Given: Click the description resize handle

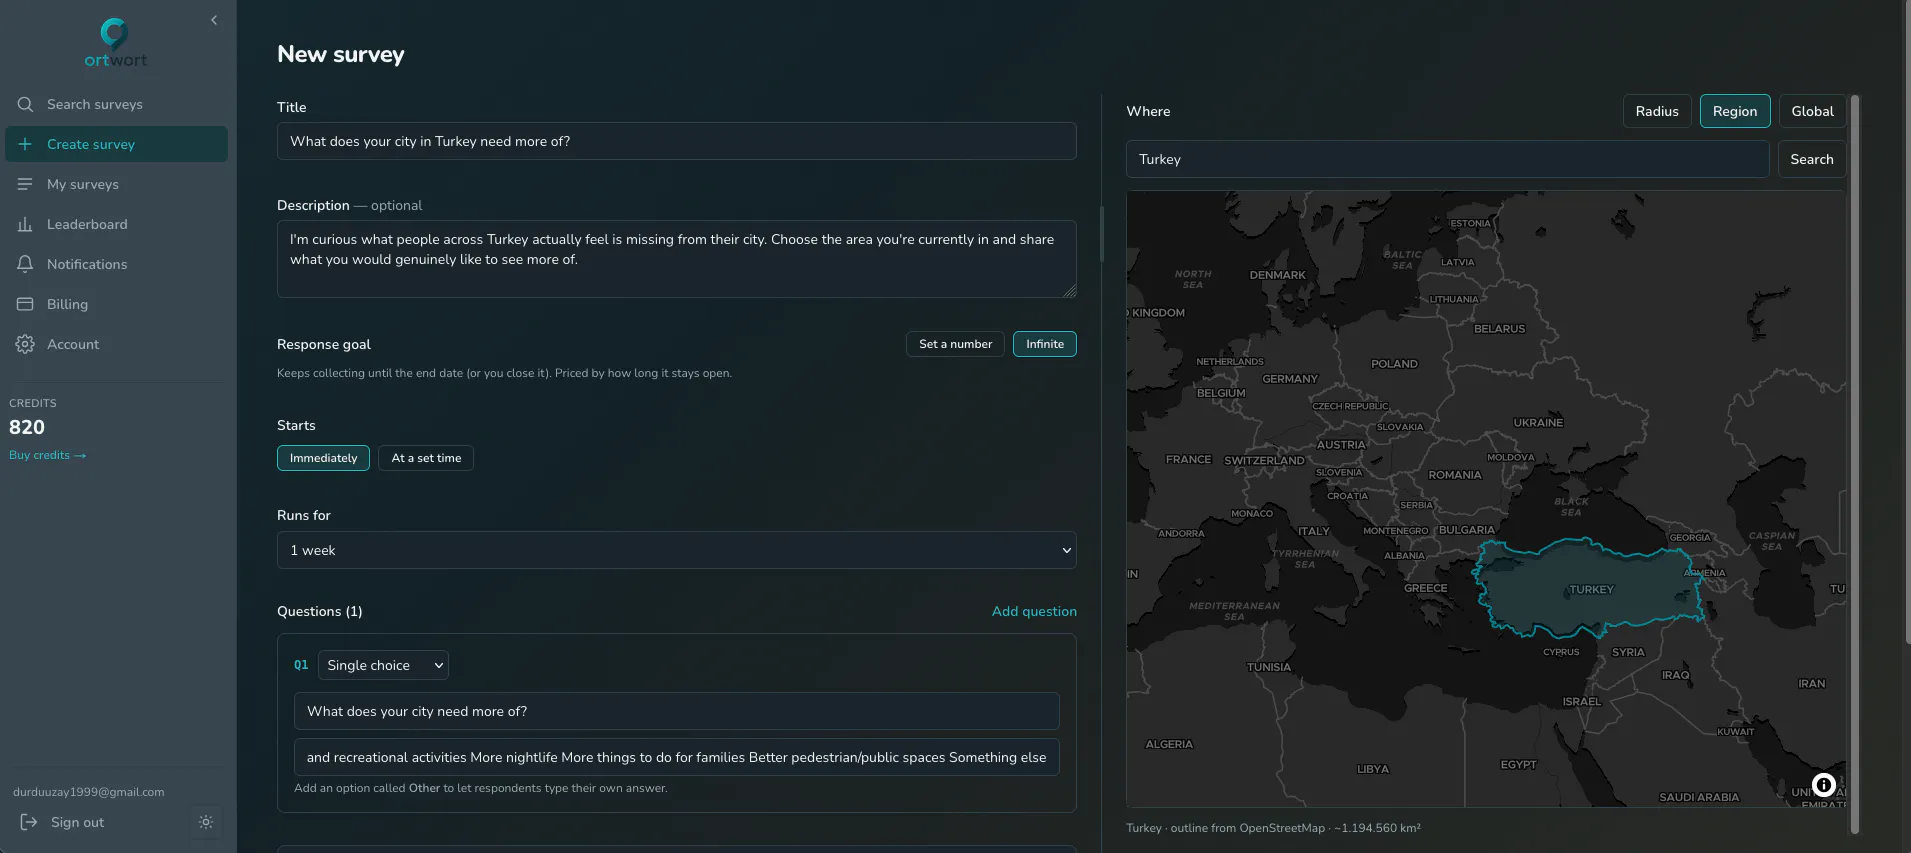Looking at the screenshot, I should coord(1070,291).
